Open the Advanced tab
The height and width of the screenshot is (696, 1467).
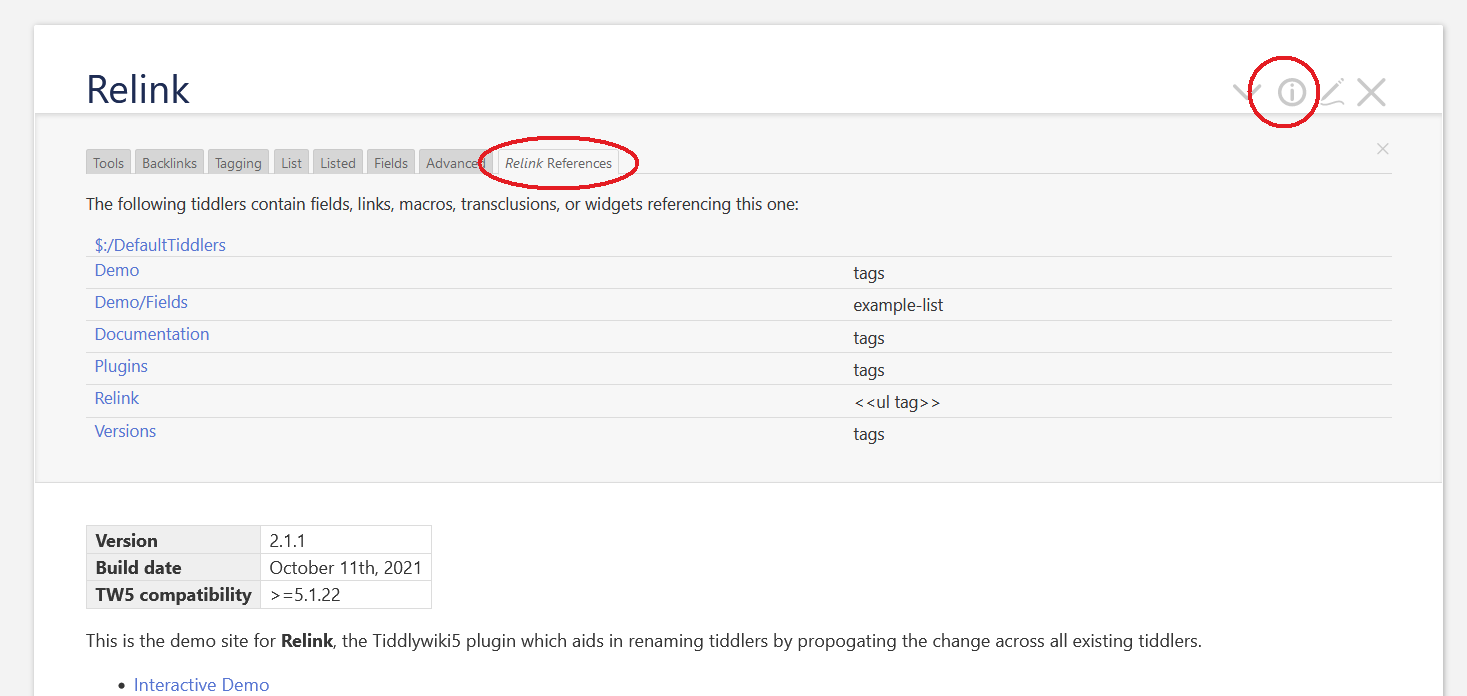455,163
